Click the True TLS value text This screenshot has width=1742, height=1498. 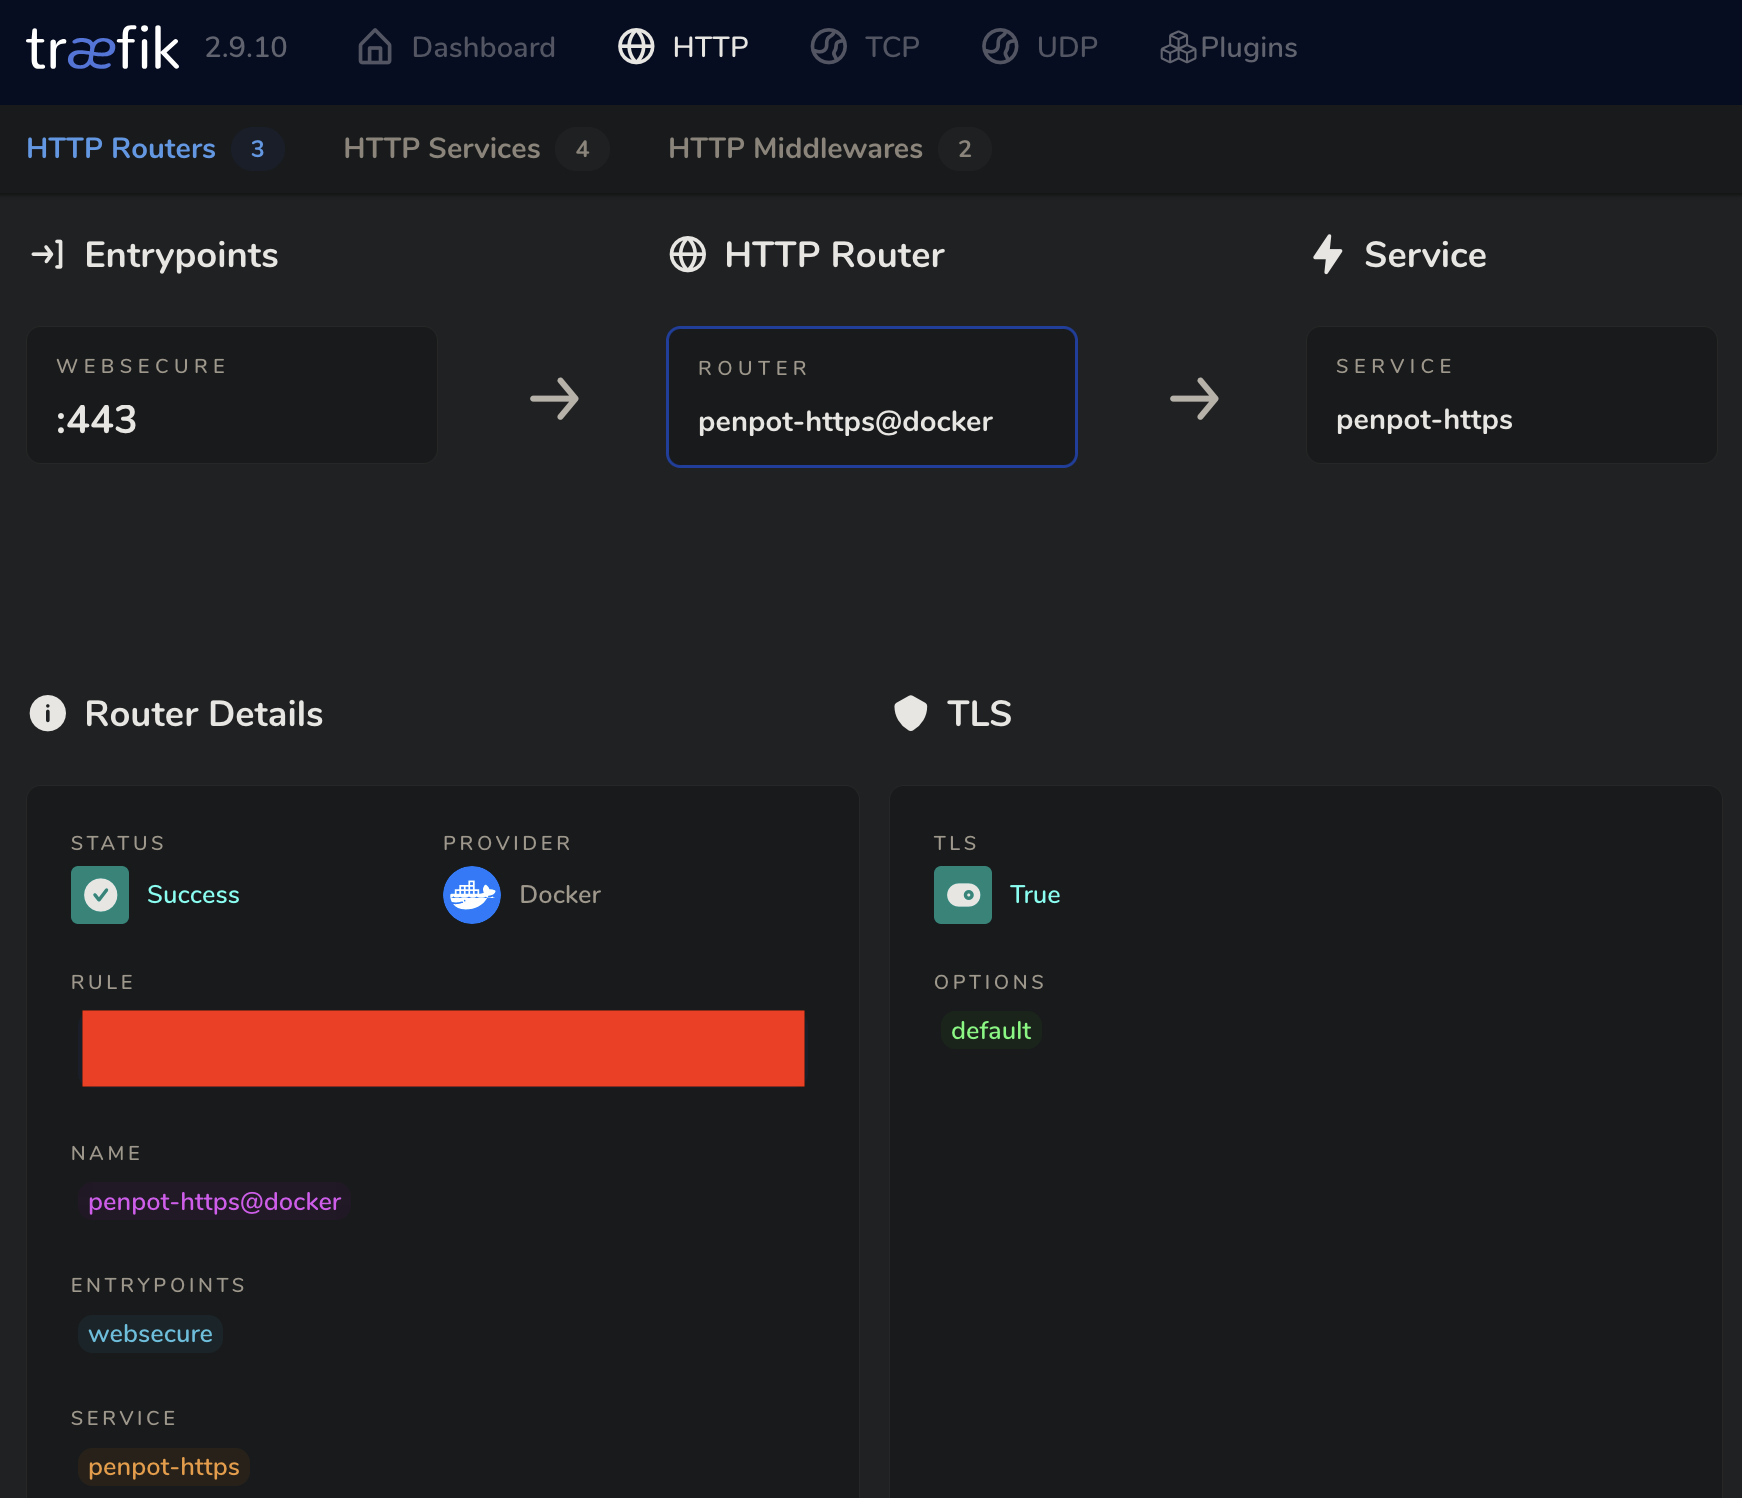coord(1035,895)
